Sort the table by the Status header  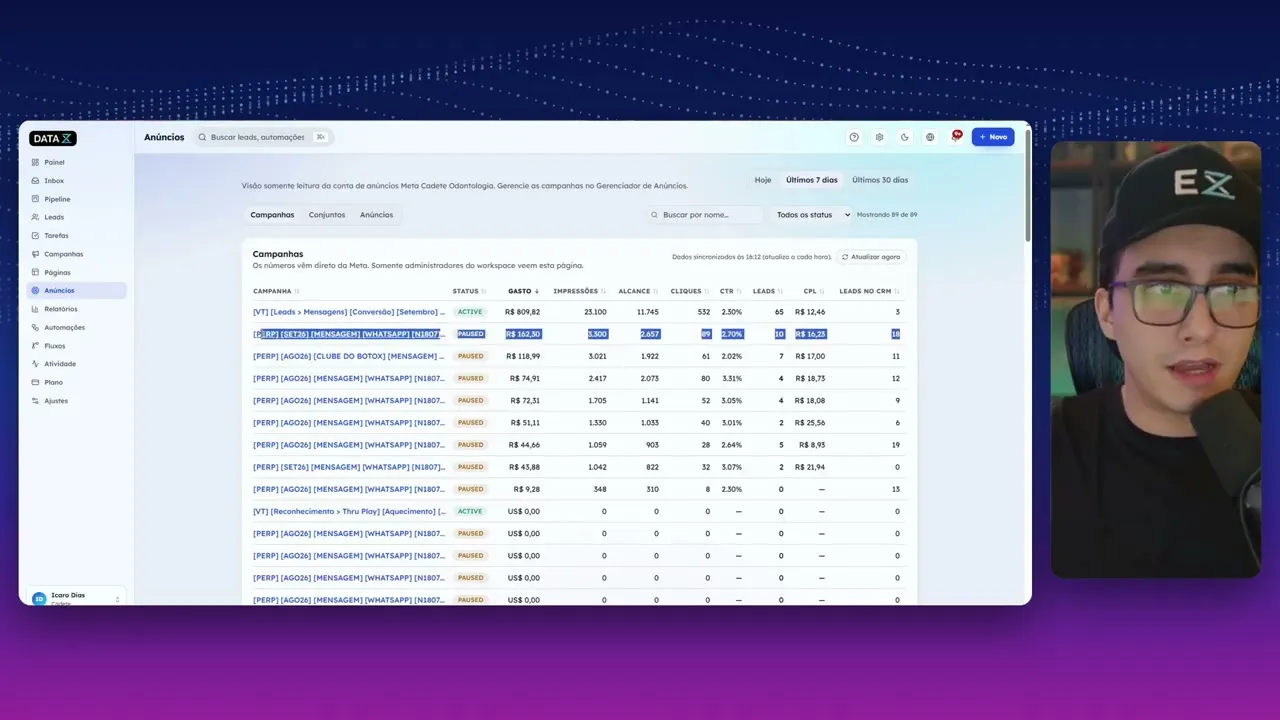tap(469, 291)
